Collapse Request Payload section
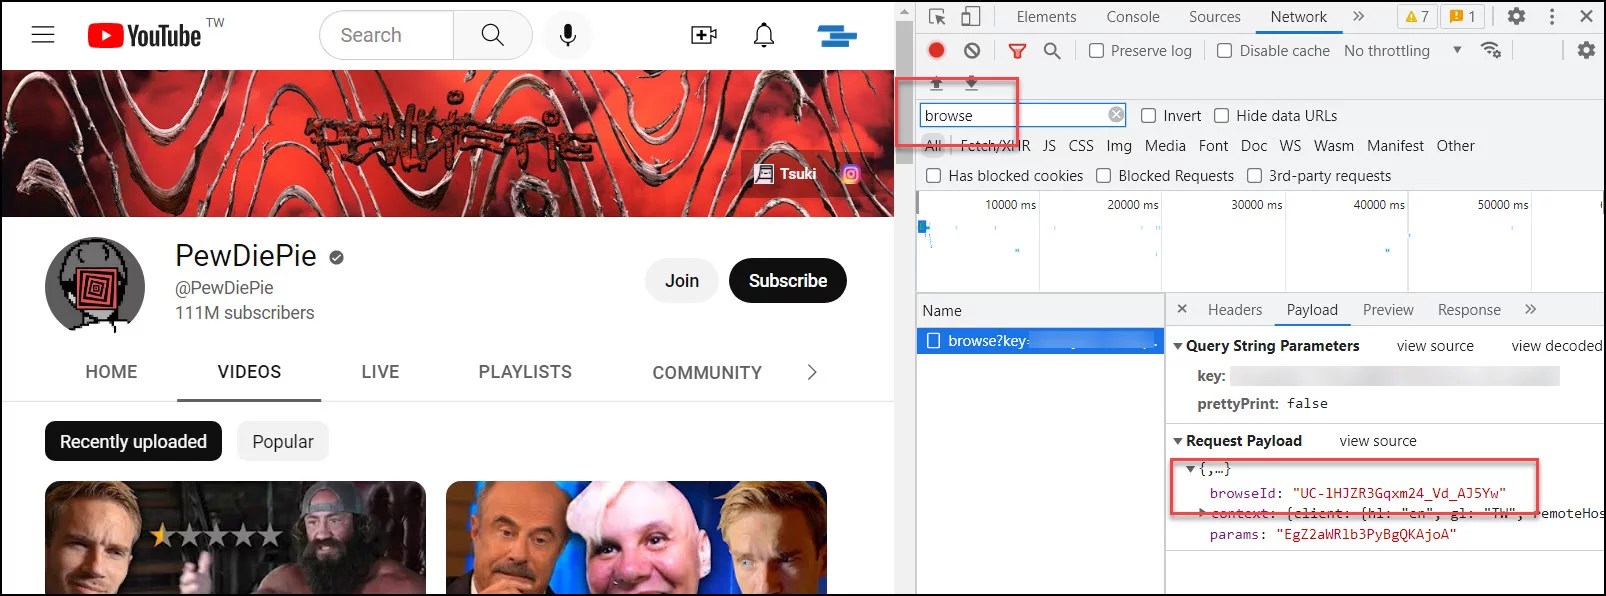The width and height of the screenshot is (1606, 596). [x=1178, y=441]
